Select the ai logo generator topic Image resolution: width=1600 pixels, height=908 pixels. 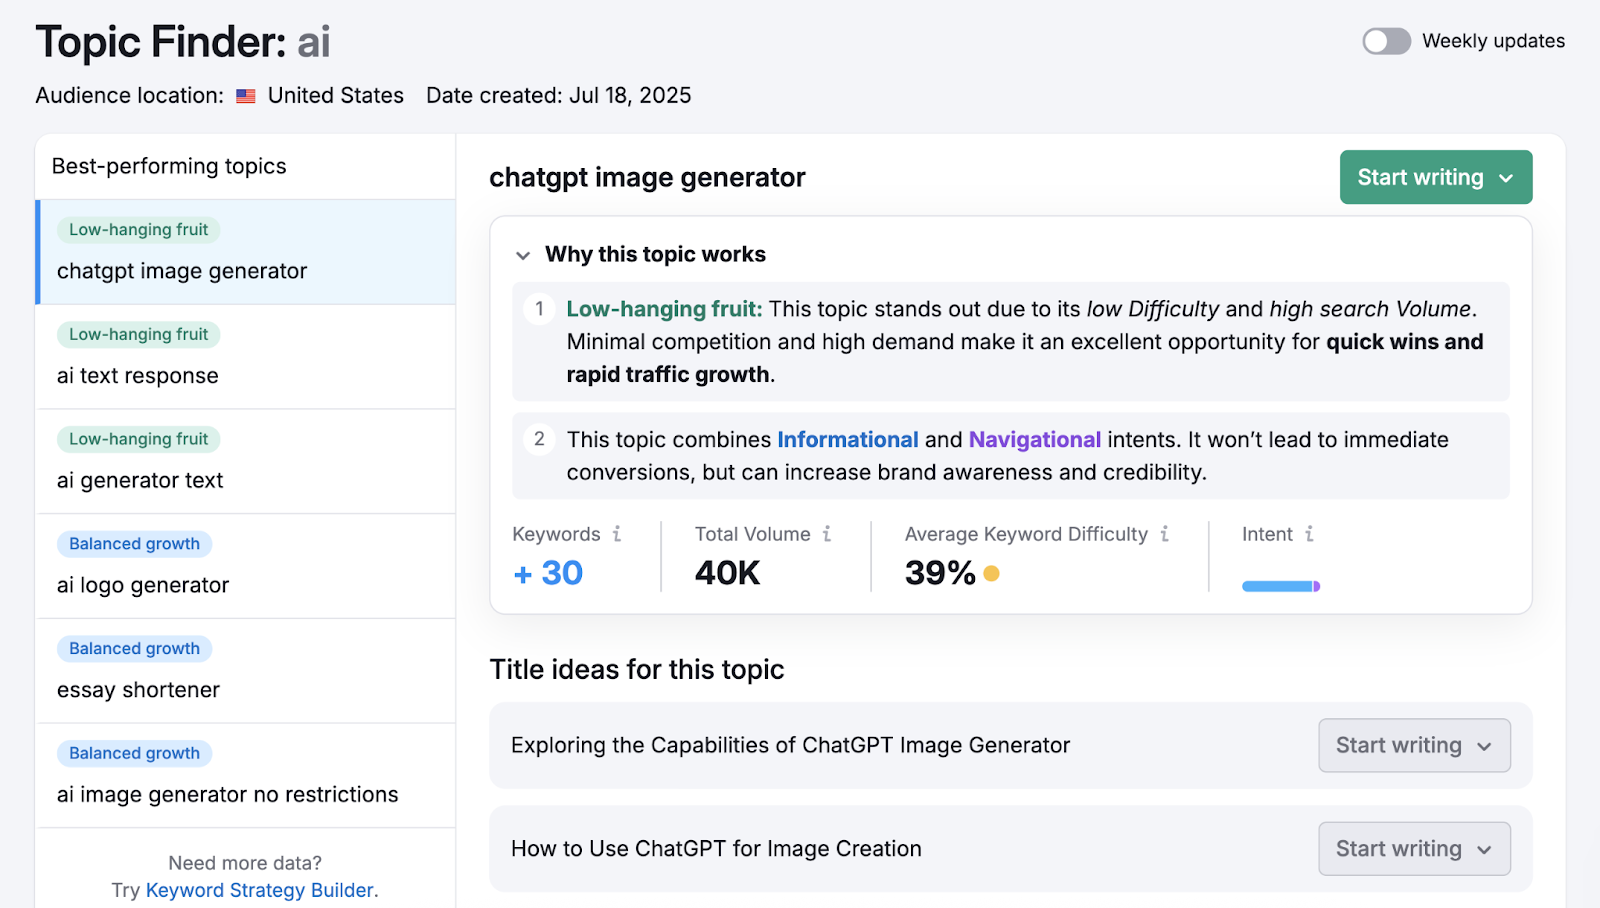point(143,585)
